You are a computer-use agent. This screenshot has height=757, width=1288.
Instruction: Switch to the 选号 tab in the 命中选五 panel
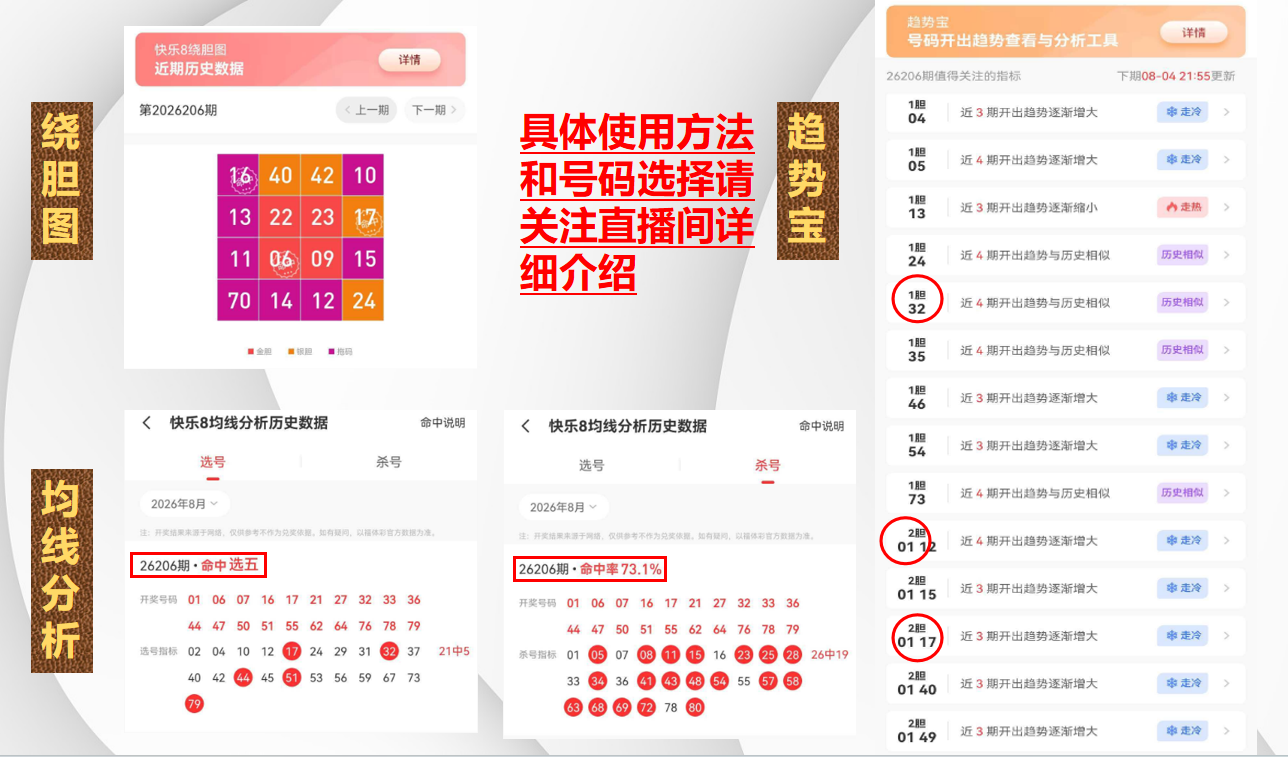tap(212, 462)
